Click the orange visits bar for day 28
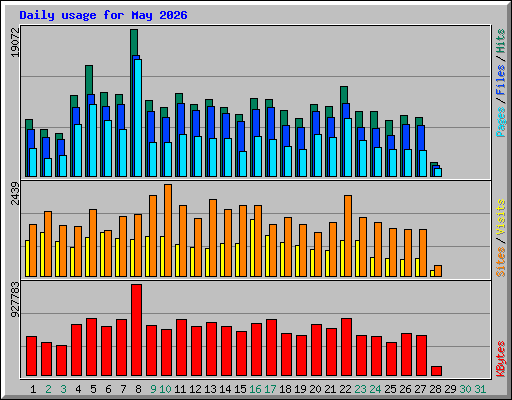512x400 pixels. coord(438,271)
